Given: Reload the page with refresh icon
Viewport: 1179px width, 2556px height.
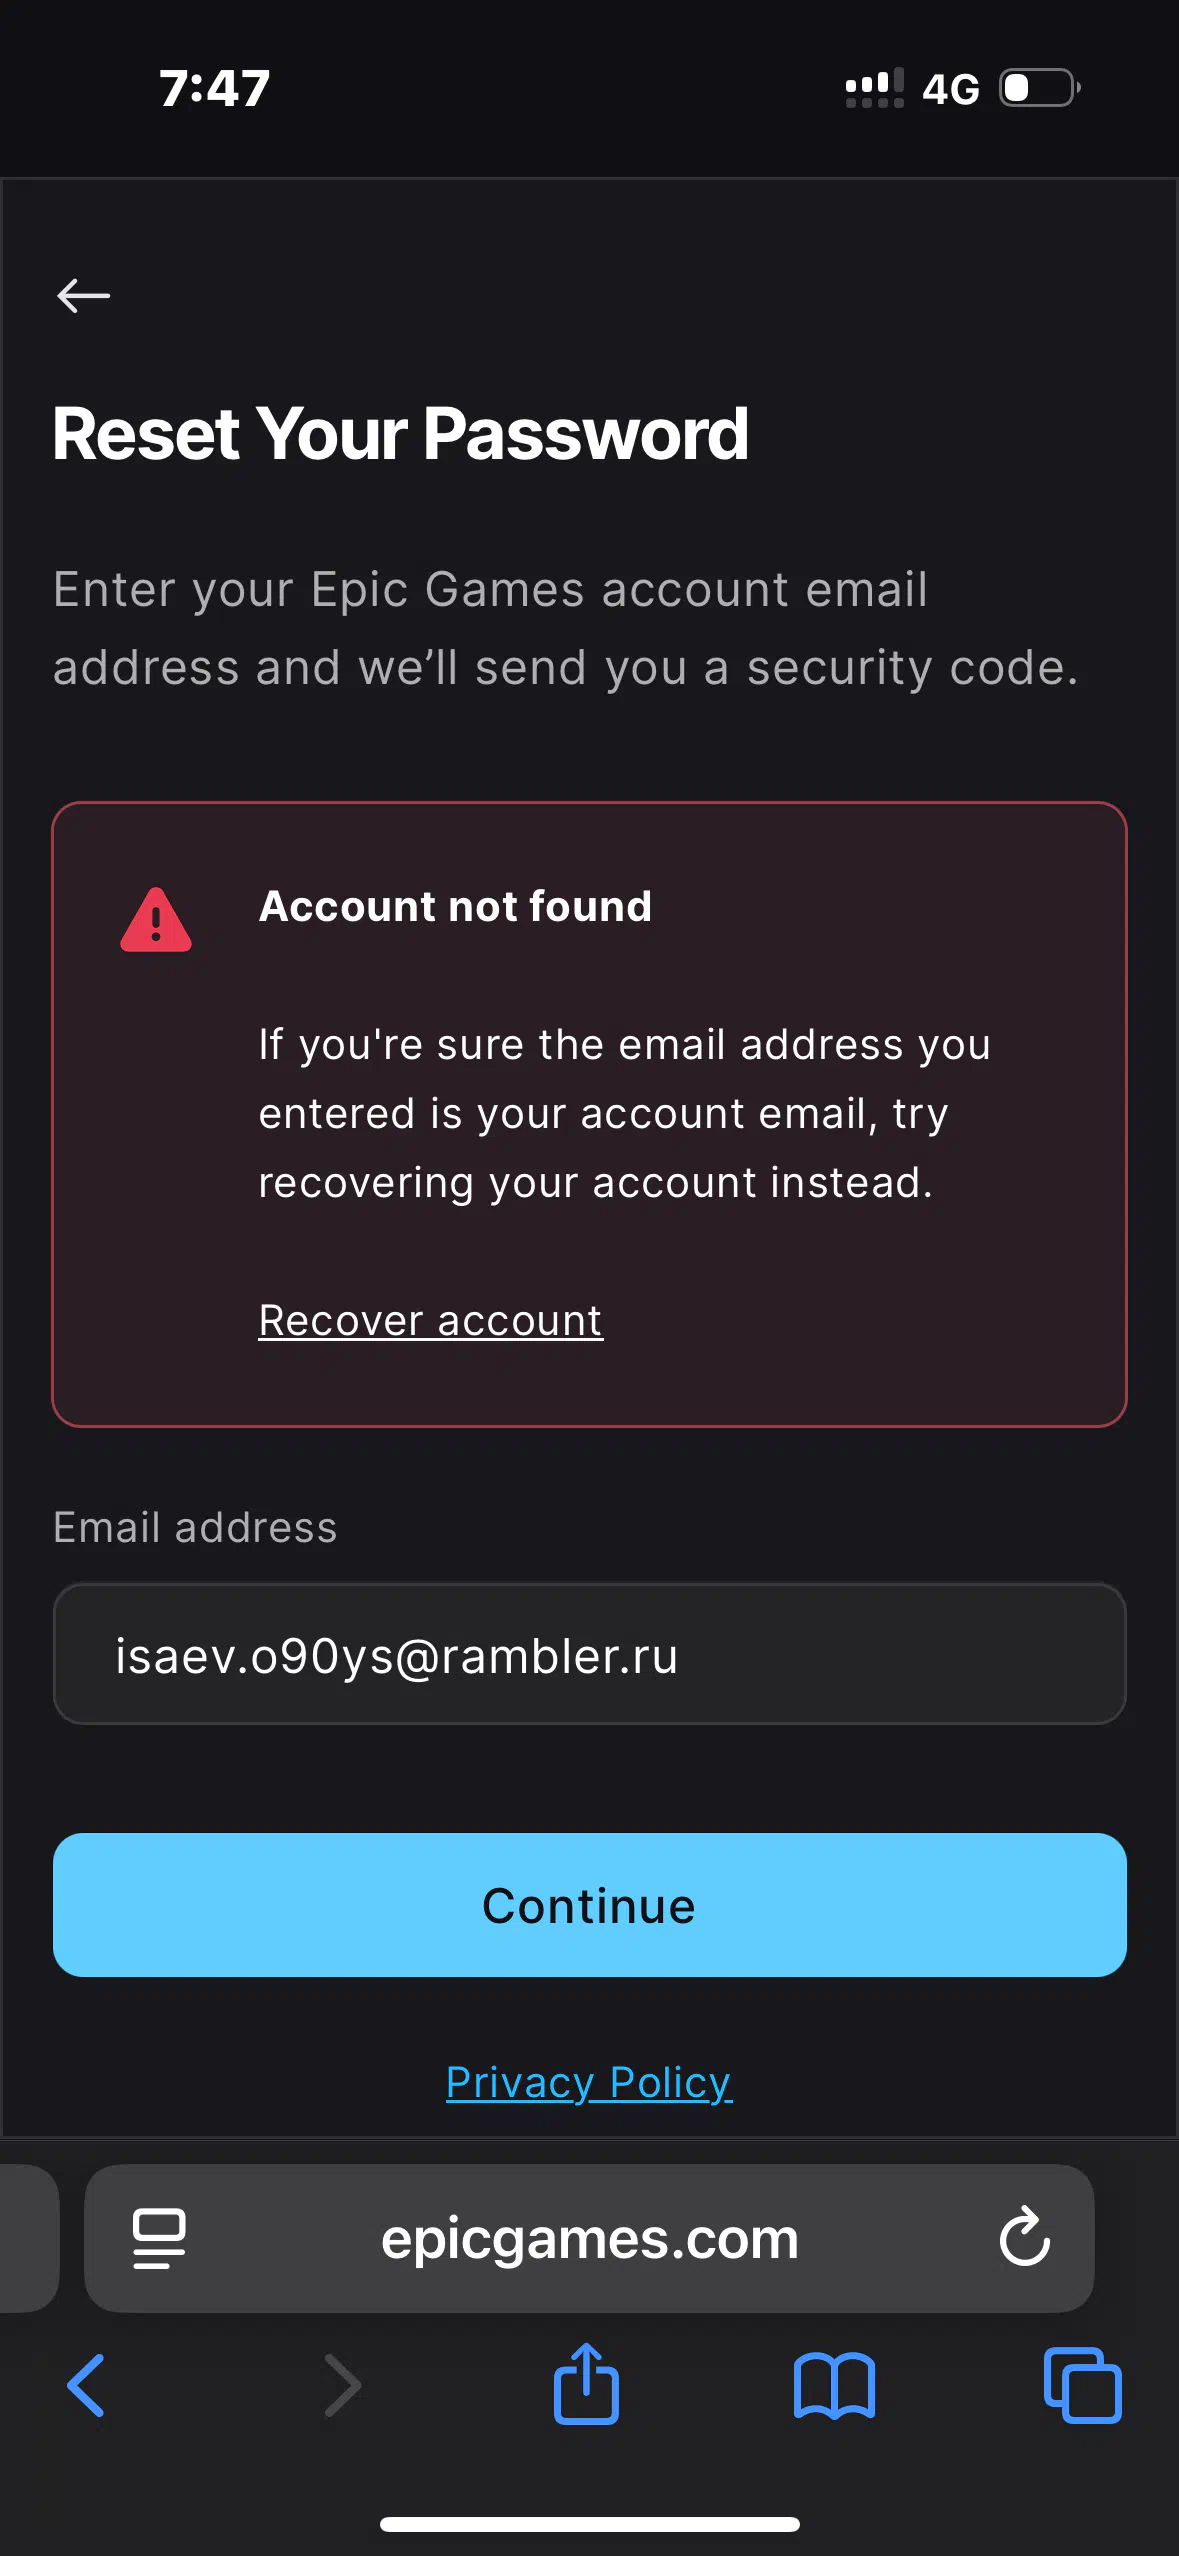Looking at the screenshot, I should click(1024, 2236).
